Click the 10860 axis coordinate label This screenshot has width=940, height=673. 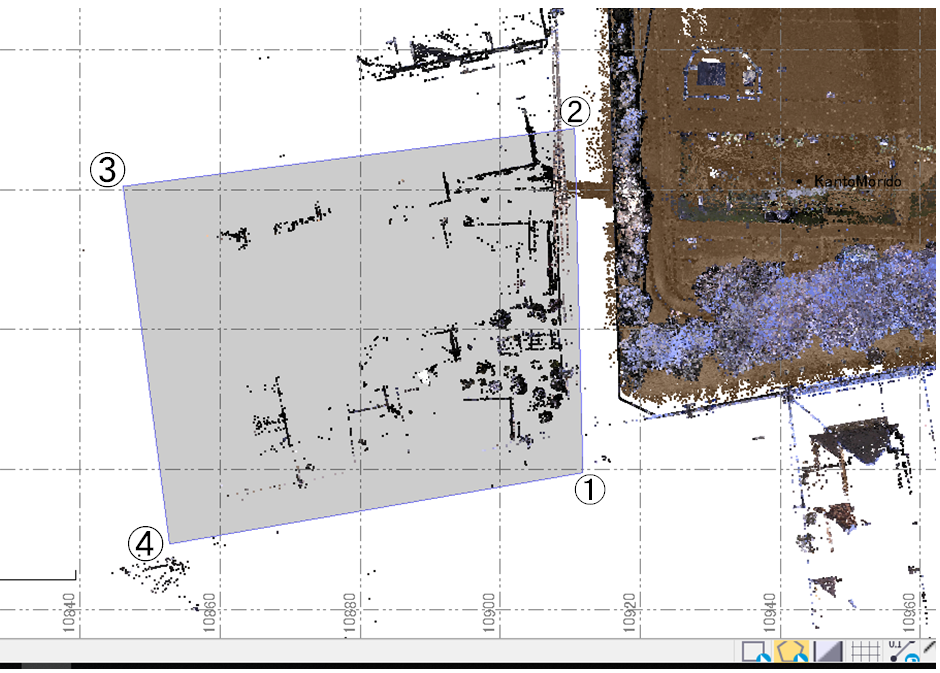coord(209,612)
